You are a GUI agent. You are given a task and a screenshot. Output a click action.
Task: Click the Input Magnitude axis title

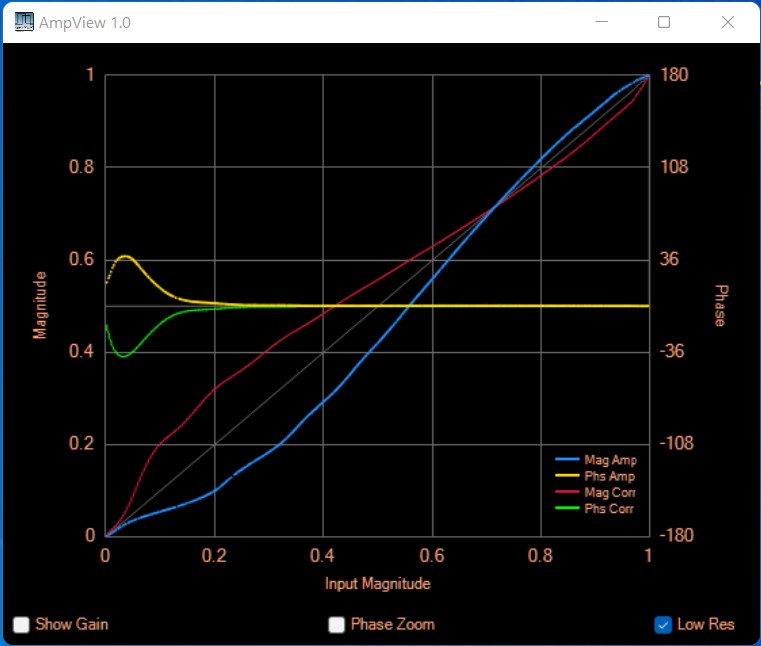coord(377,583)
